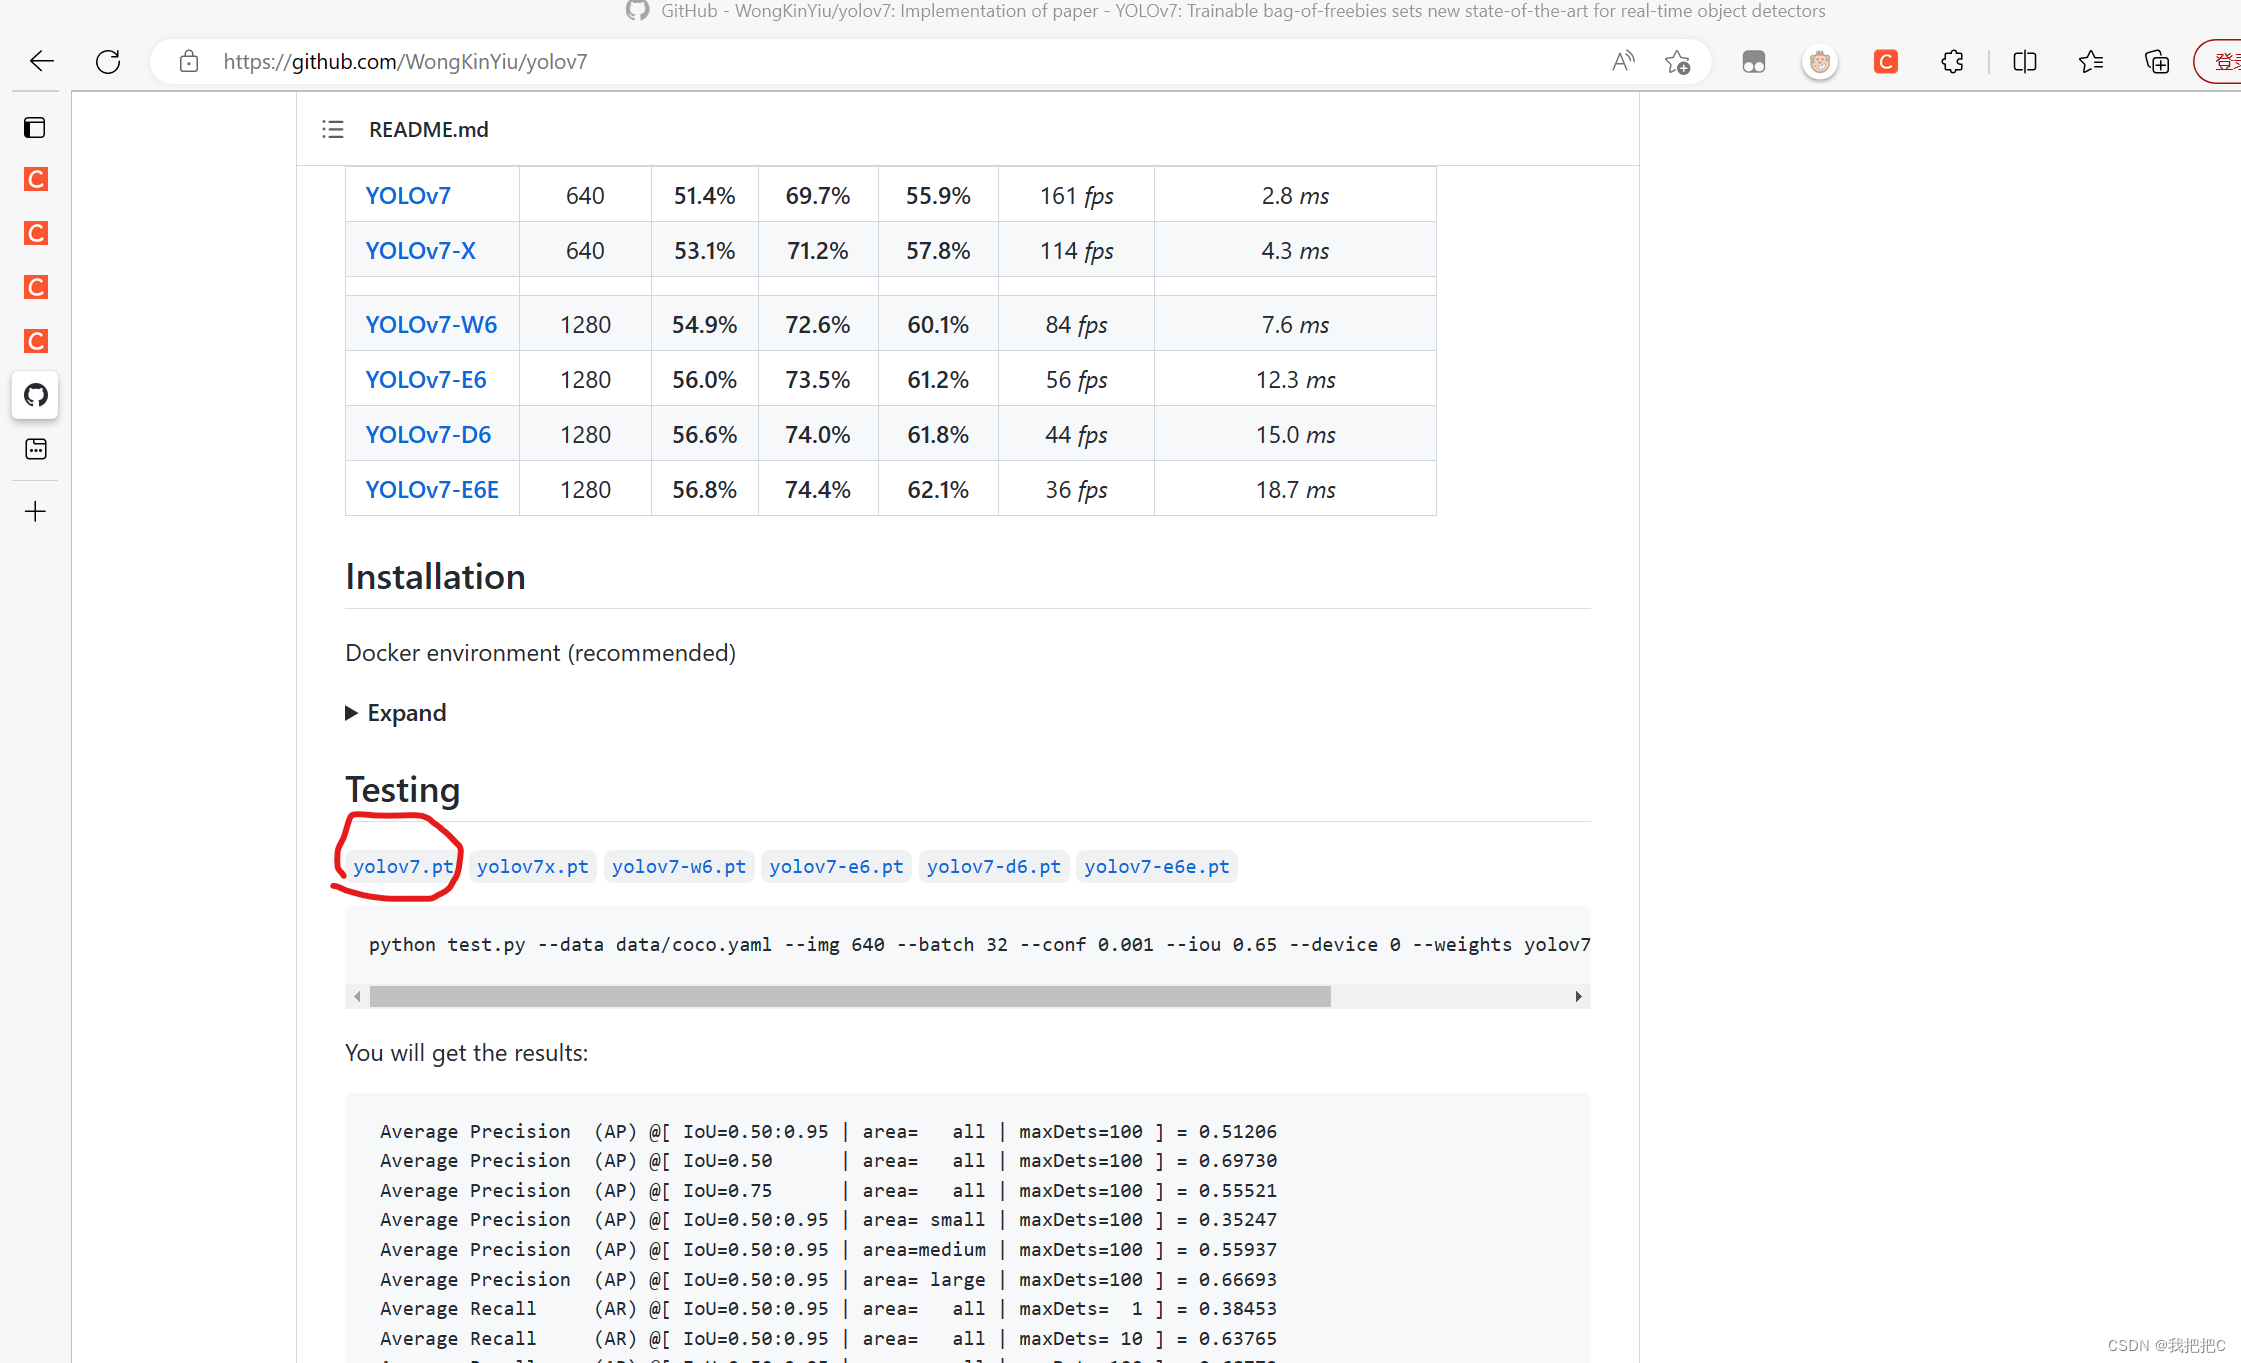Expand the Docker environment details

point(396,713)
